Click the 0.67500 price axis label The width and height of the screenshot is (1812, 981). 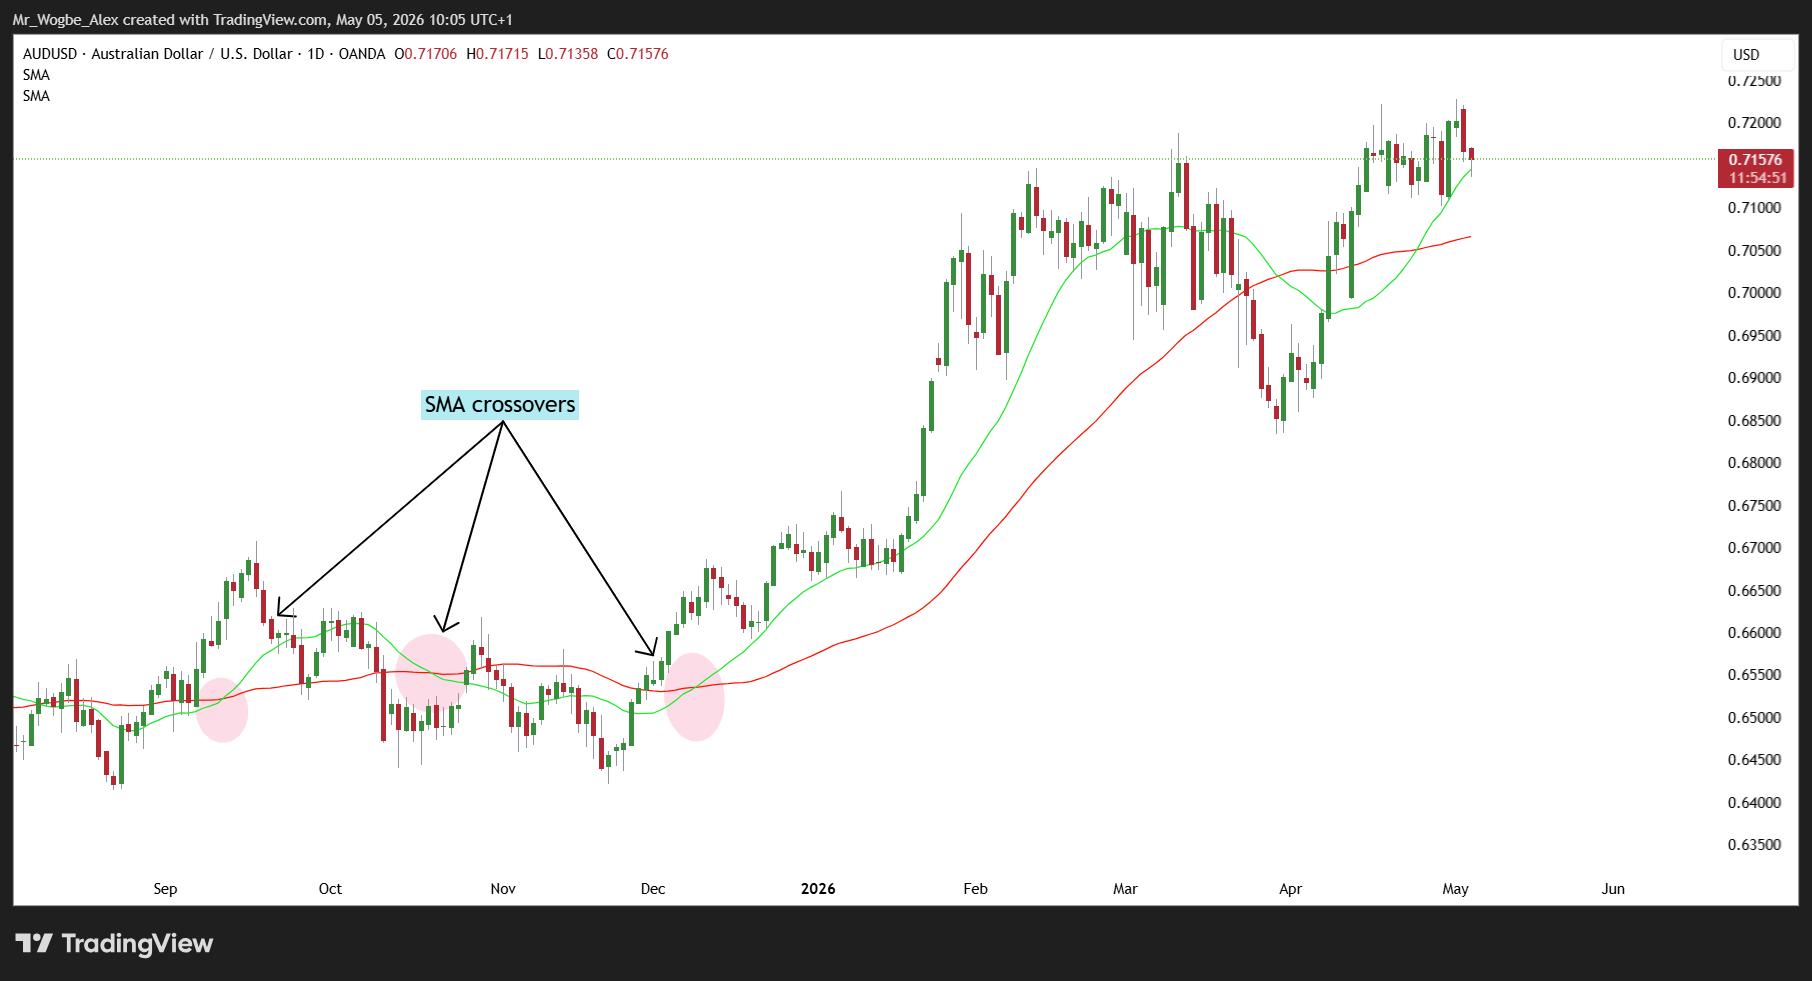(1754, 506)
